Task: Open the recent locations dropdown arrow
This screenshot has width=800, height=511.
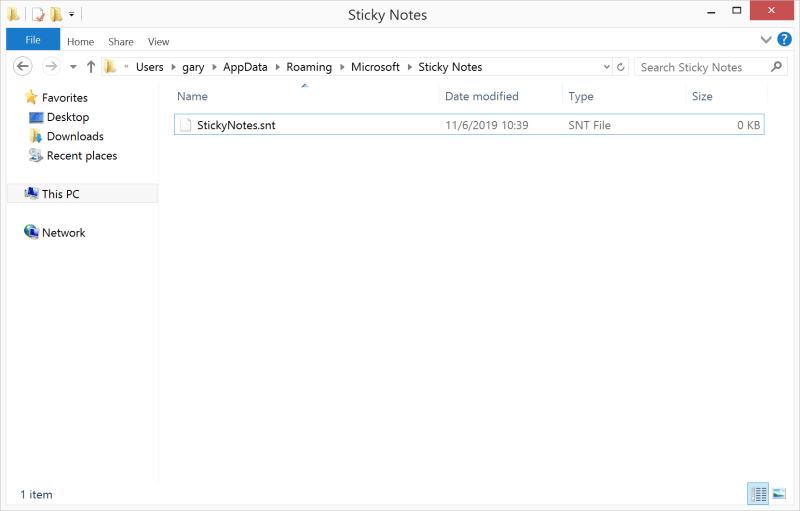Action: [x=73, y=67]
